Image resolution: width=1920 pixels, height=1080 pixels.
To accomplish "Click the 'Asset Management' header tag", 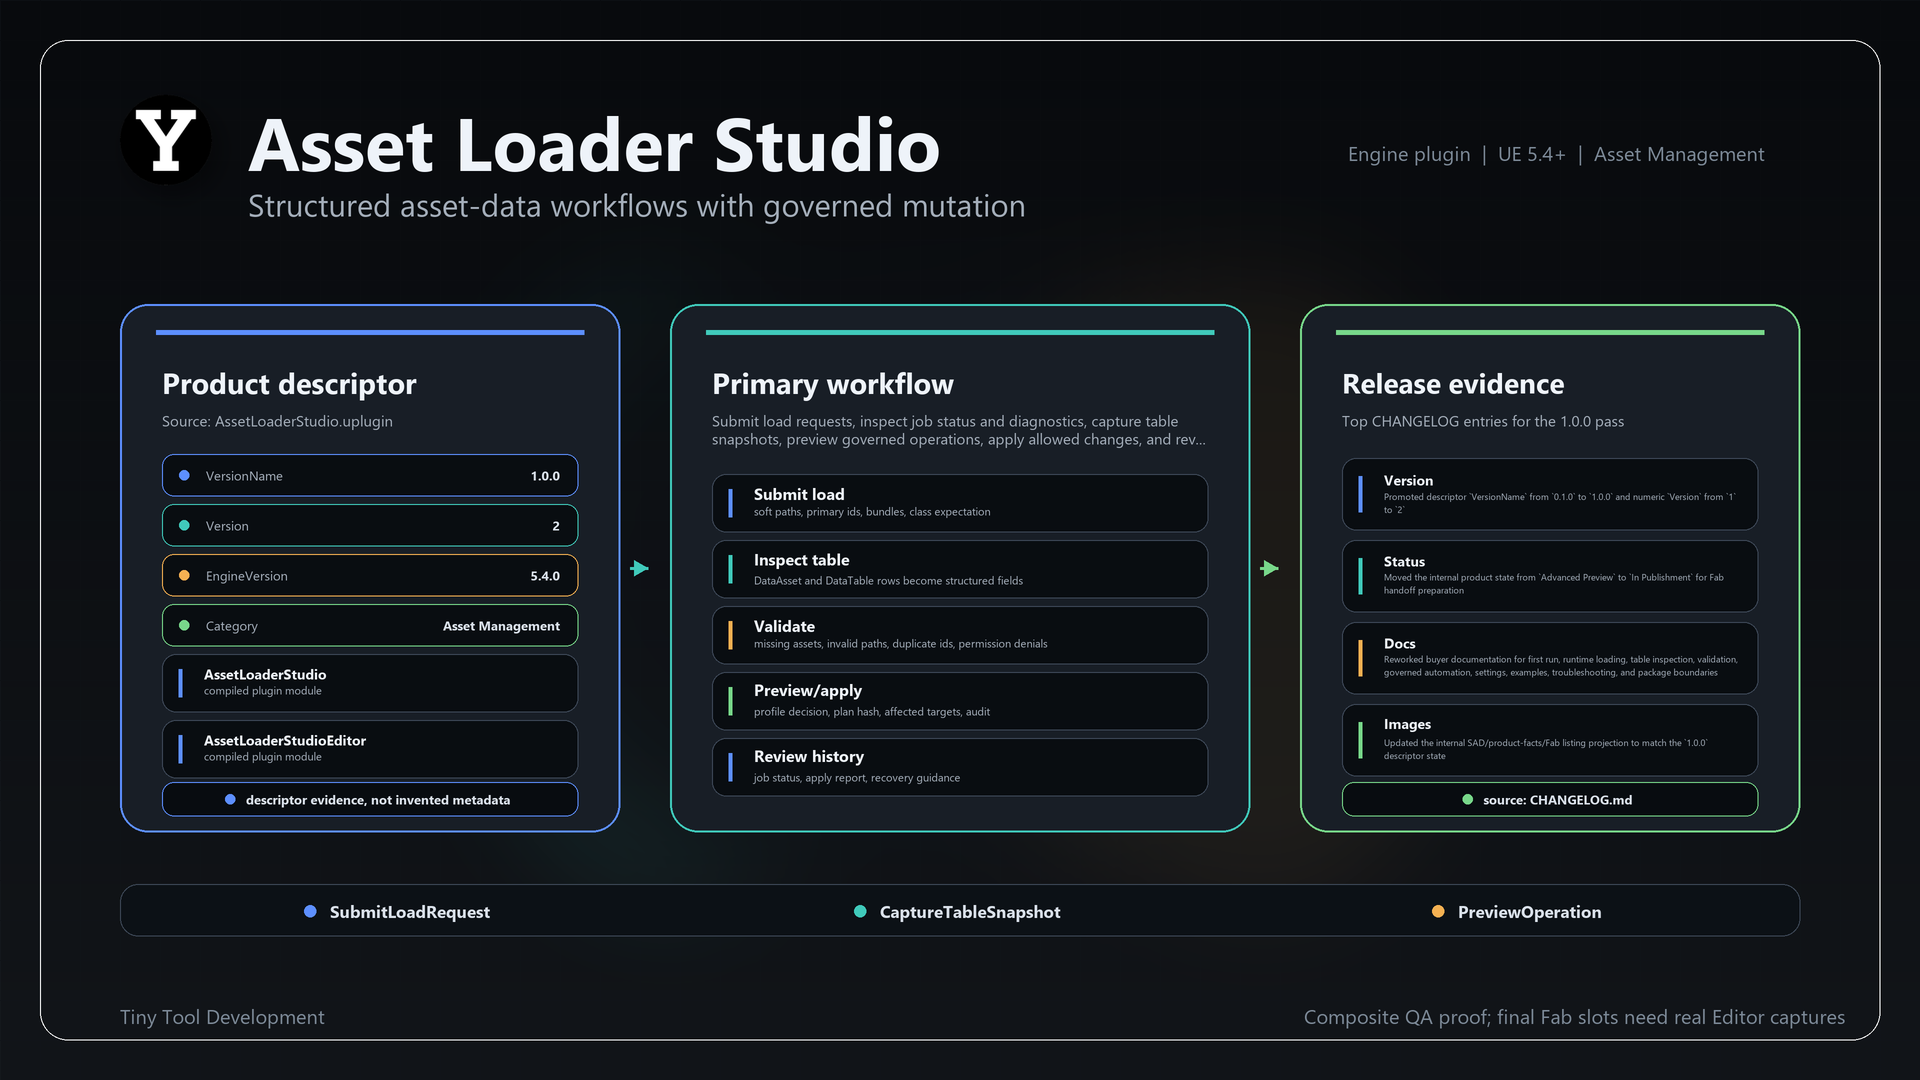I will pyautogui.click(x=1678, y=154).
